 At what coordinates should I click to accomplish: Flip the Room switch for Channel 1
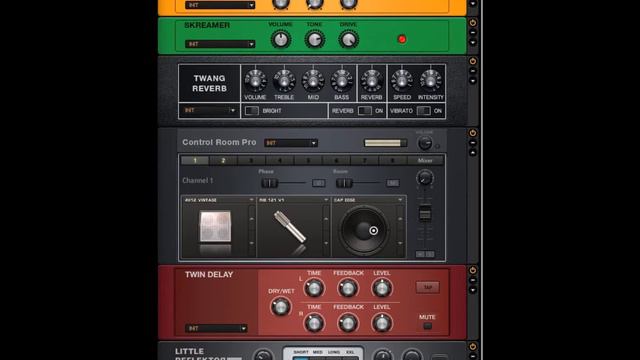[344, 183]
